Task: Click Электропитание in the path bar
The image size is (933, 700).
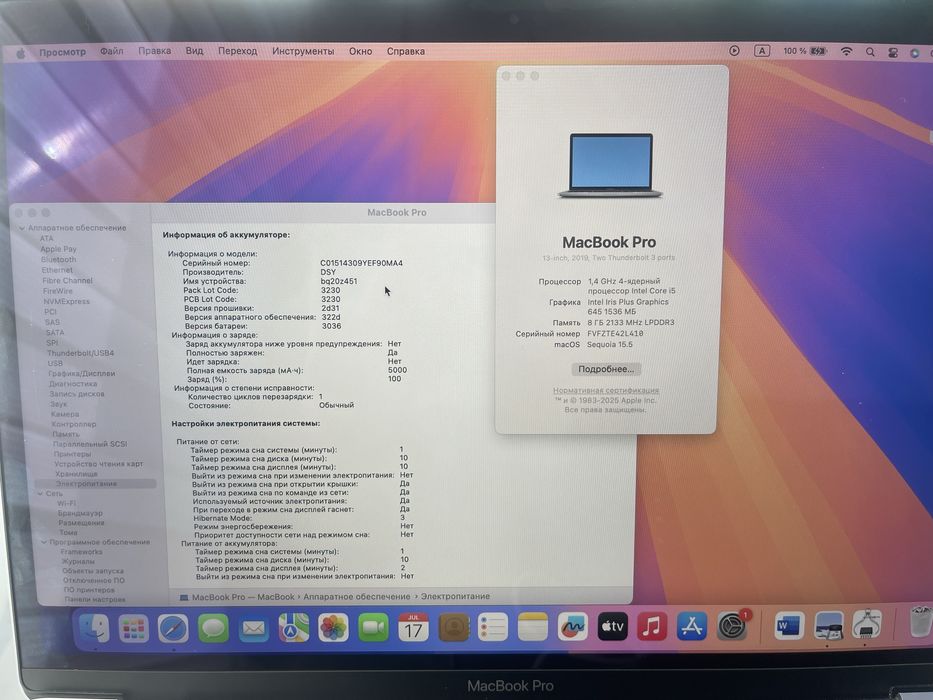Action: 455,596
